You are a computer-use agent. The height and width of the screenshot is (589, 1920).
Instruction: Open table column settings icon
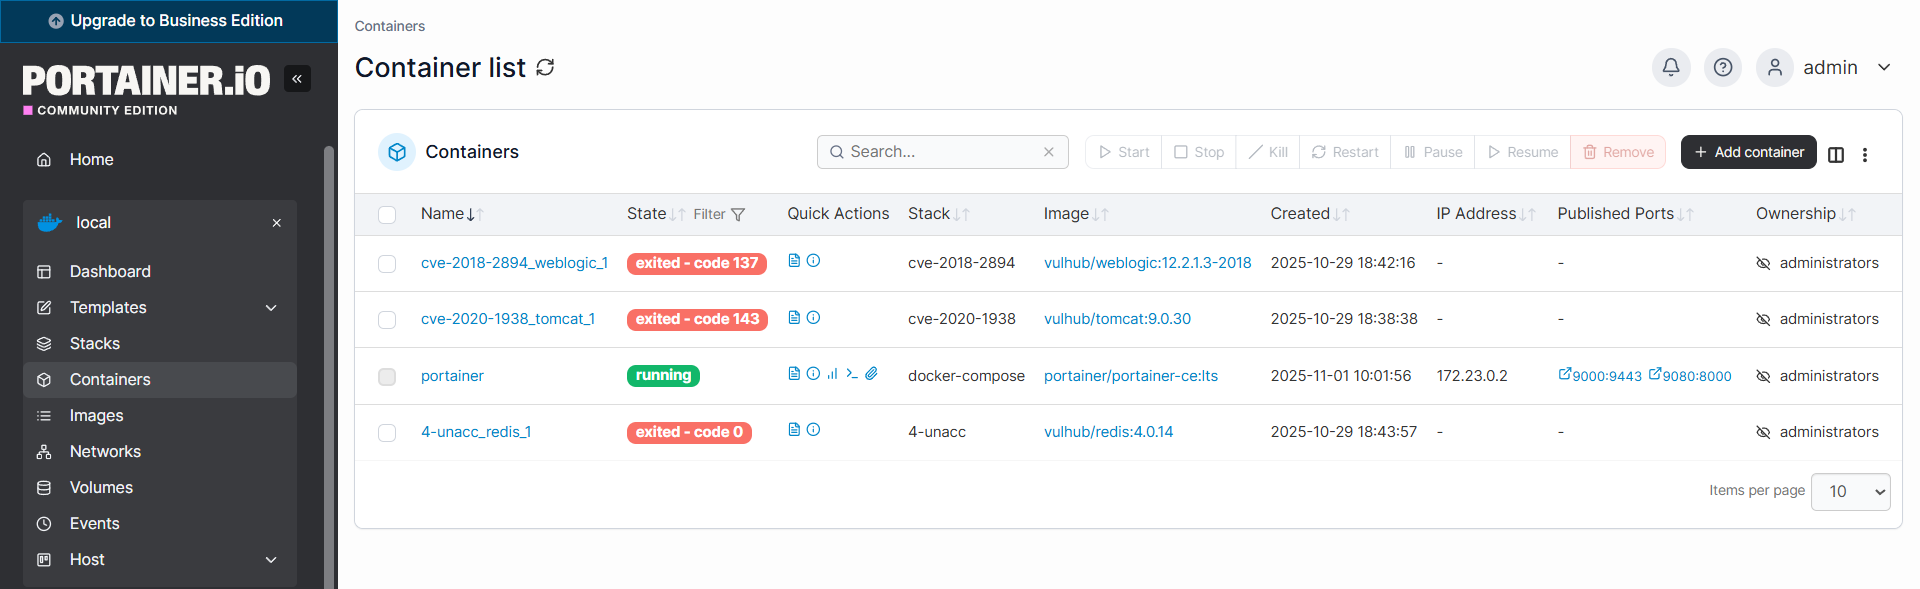(x=1836, y=154)
